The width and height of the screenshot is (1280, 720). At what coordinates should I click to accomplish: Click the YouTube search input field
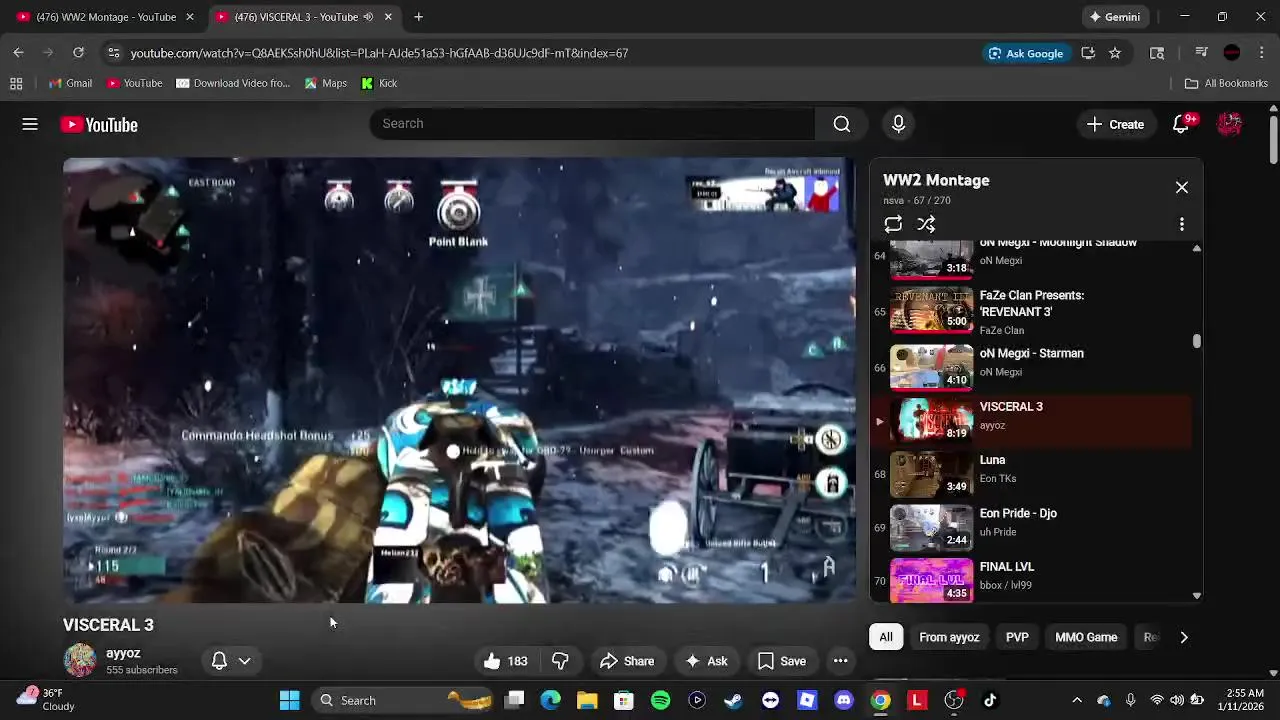[593, 124]
